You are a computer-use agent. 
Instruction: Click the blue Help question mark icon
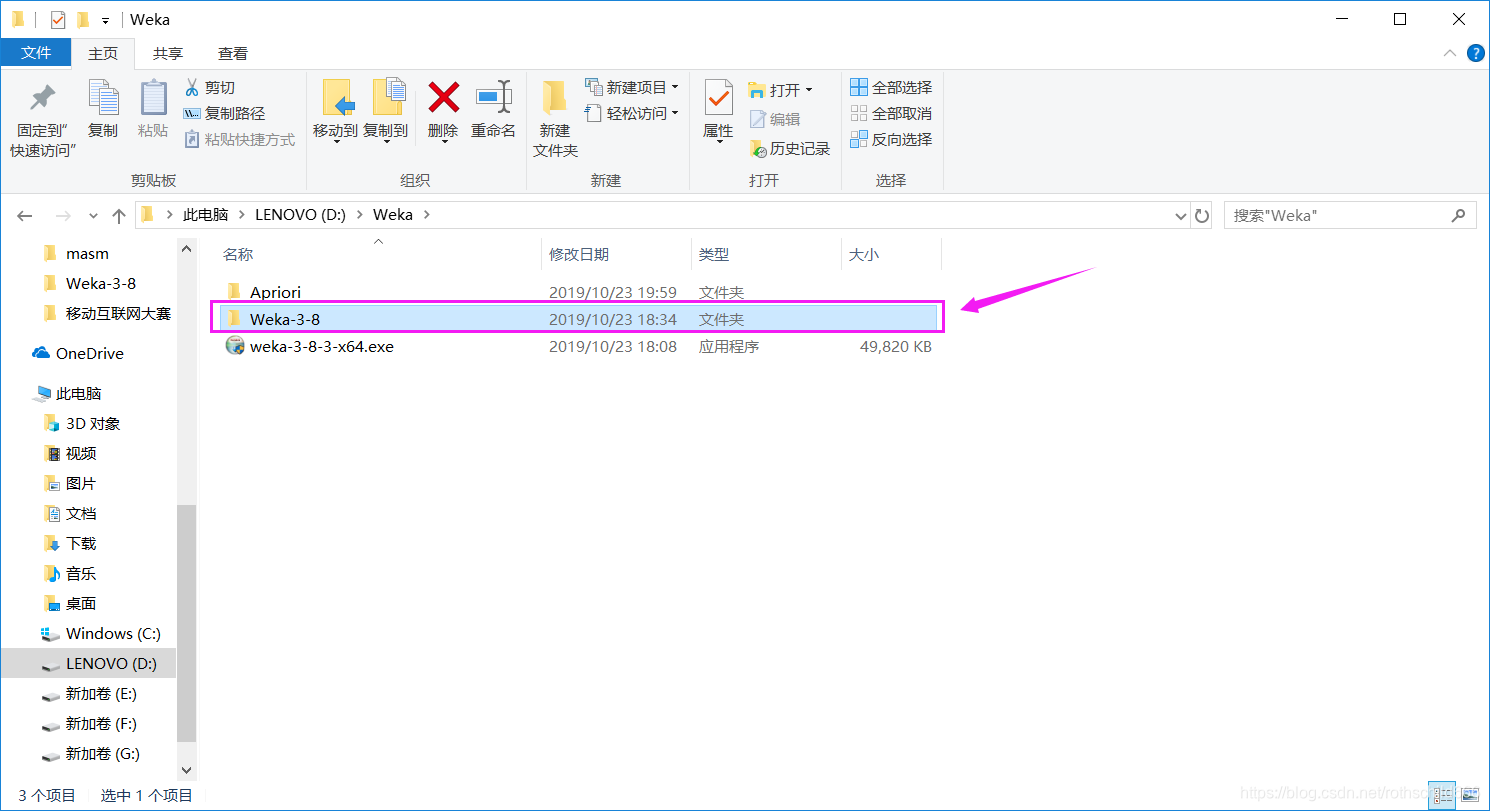[x=1475, y=53]
